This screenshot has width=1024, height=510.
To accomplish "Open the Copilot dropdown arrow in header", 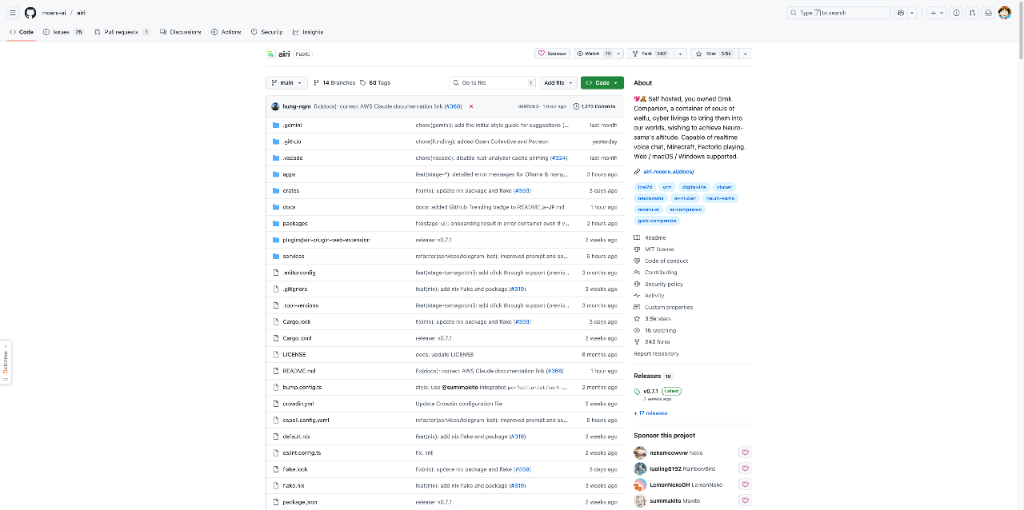I will [x=912, y=12].
